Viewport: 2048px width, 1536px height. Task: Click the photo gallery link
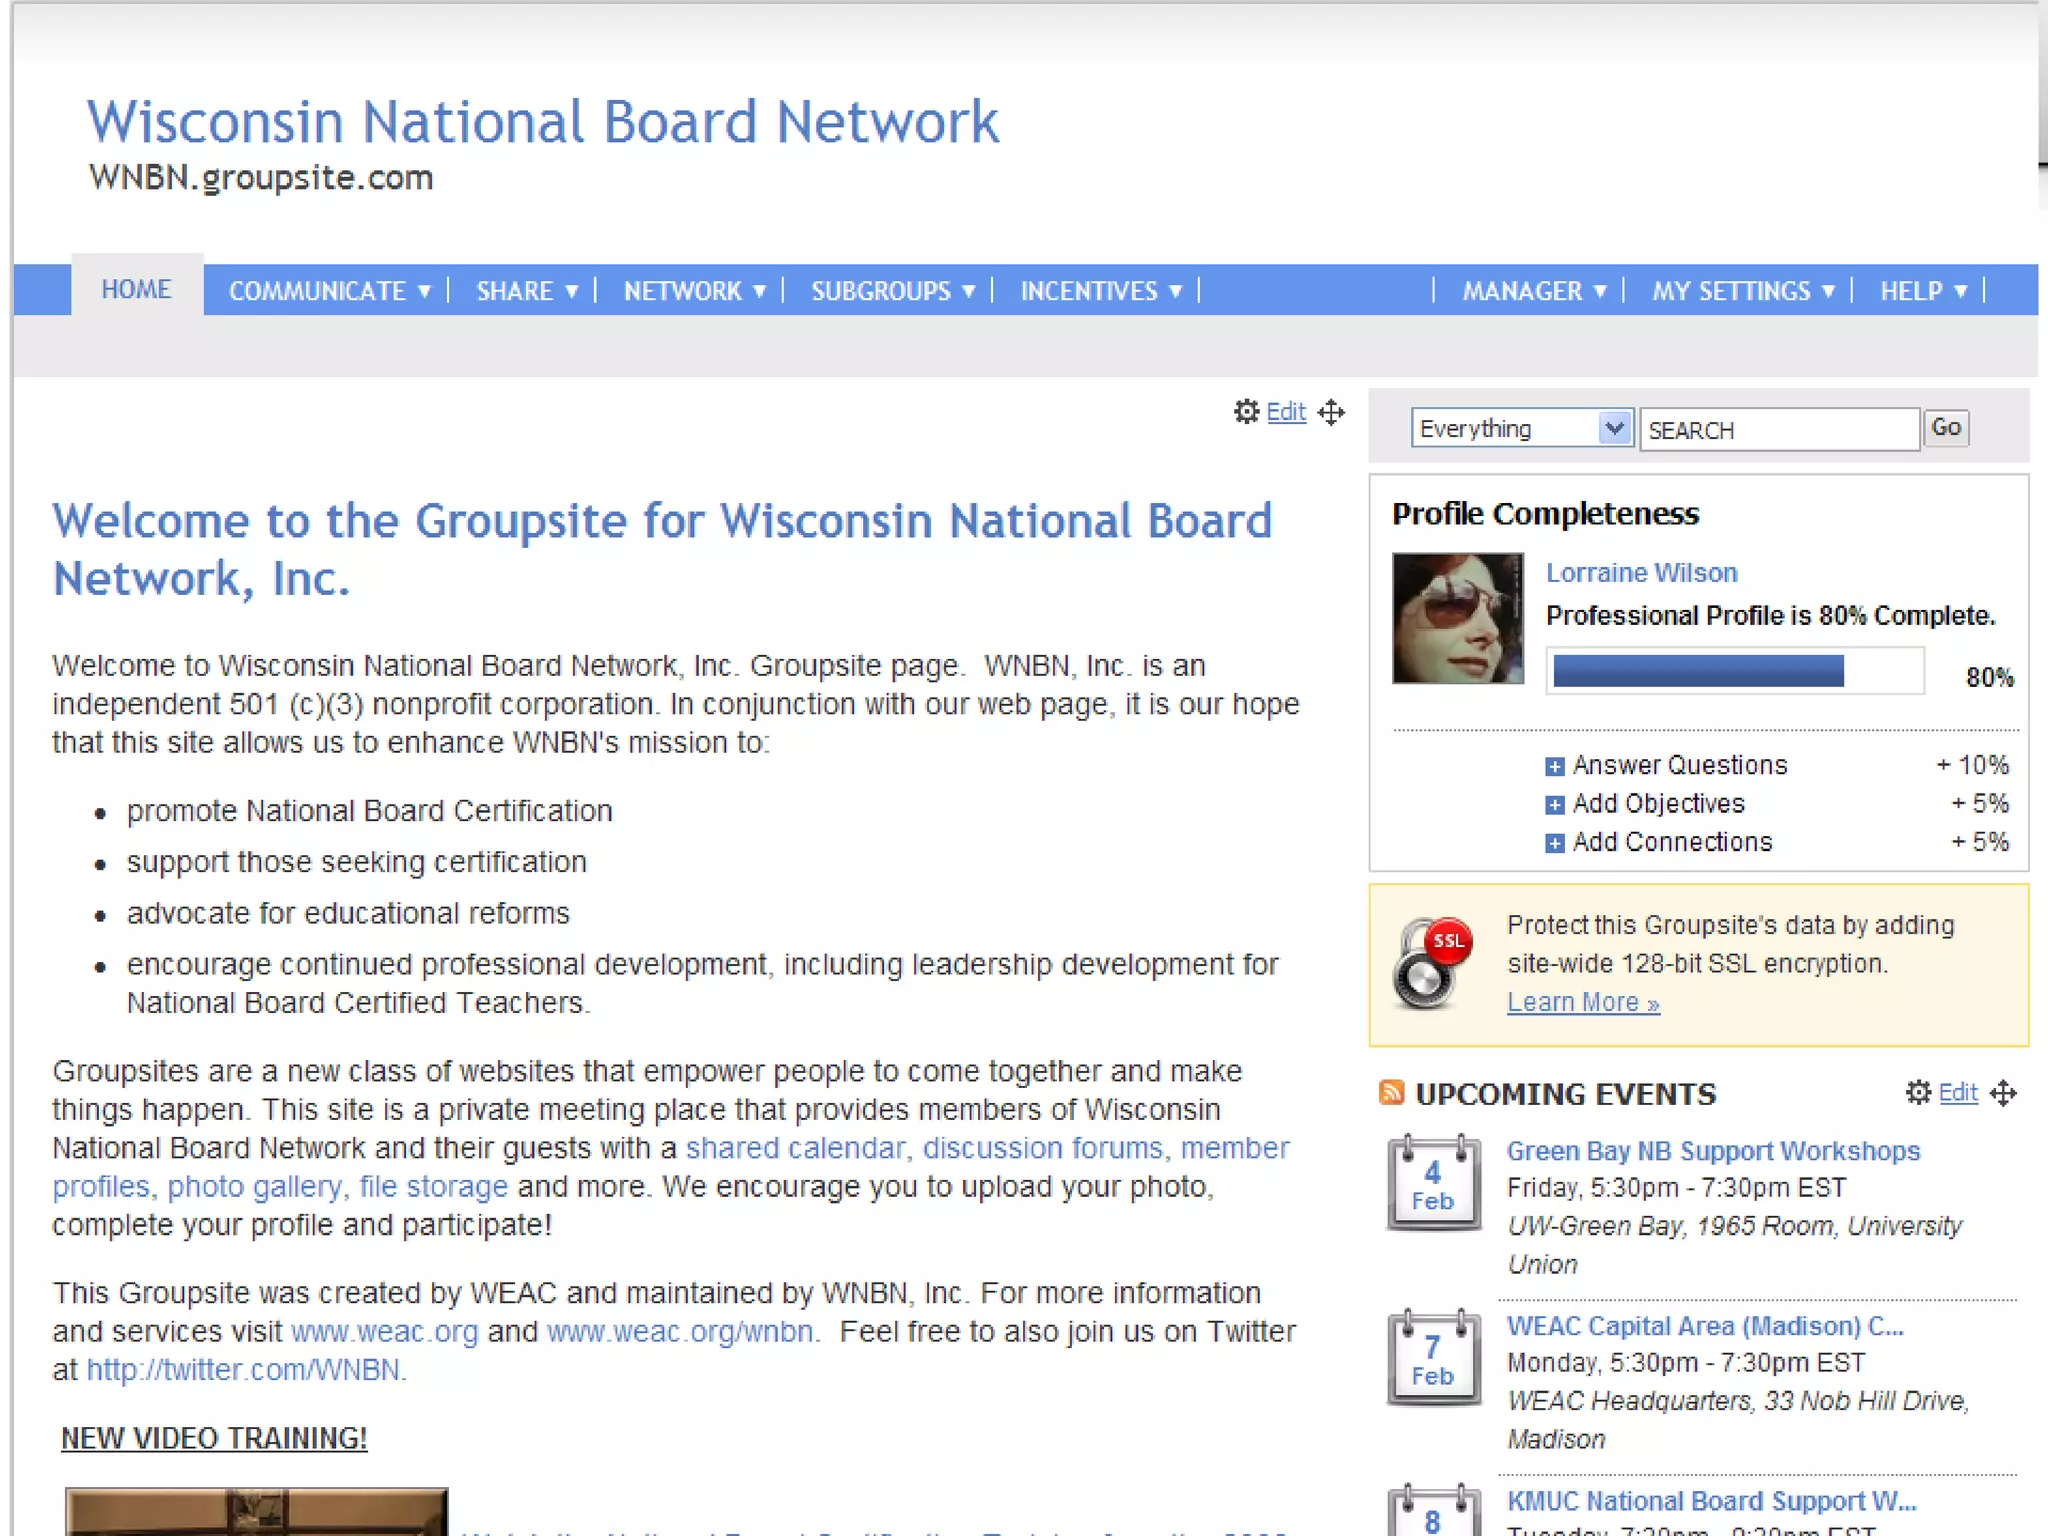[x=254, y=1187]
